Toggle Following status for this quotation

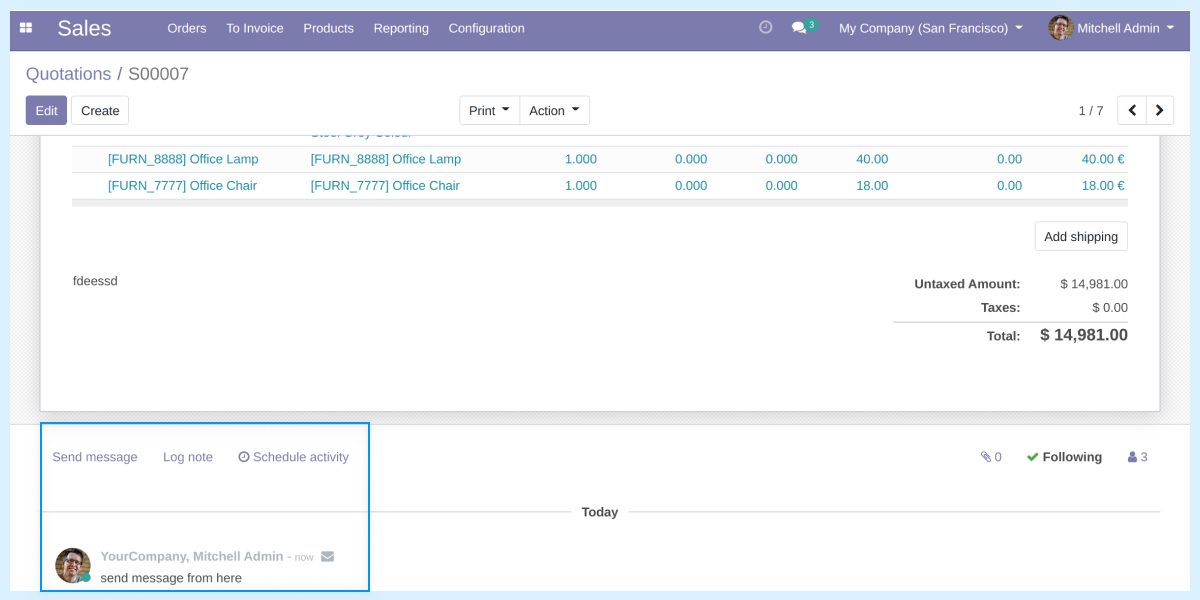click(x=1064, y=457)
